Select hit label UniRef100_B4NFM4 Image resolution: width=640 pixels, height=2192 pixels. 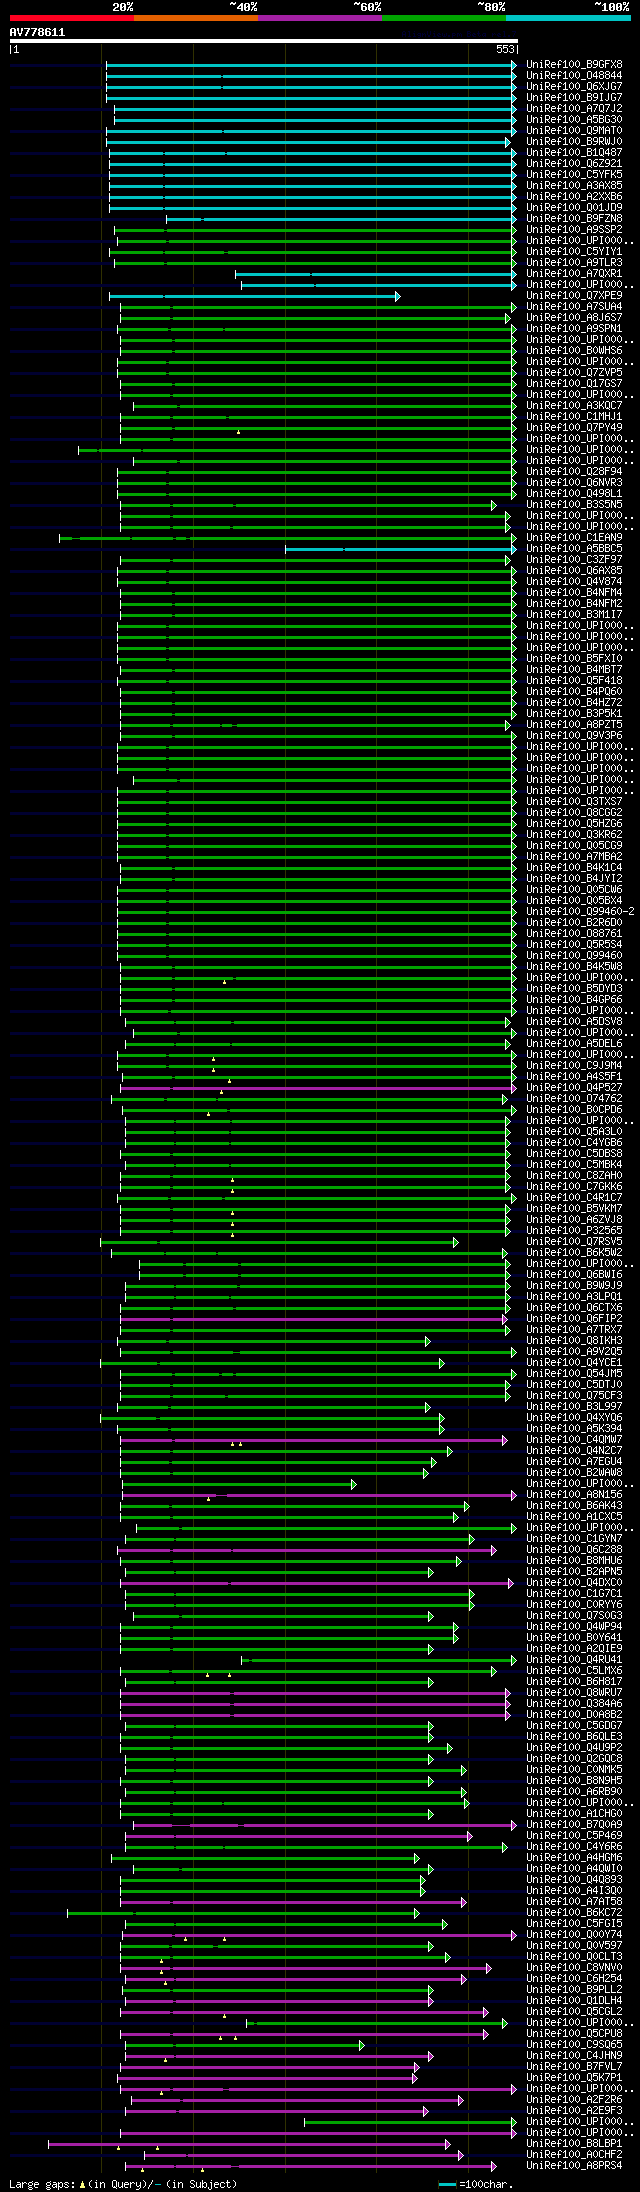[x=574, y=592]
